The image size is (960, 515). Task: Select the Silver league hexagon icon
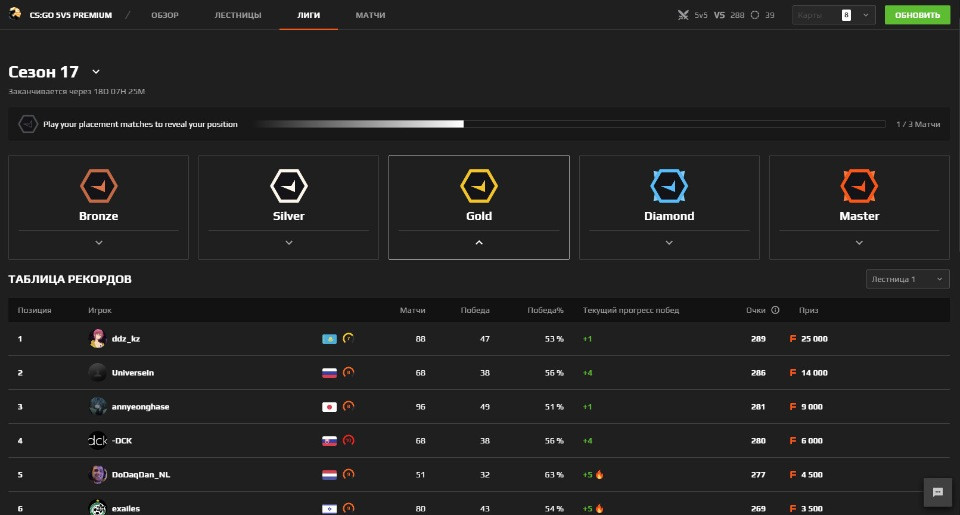(x=288, y=186)
